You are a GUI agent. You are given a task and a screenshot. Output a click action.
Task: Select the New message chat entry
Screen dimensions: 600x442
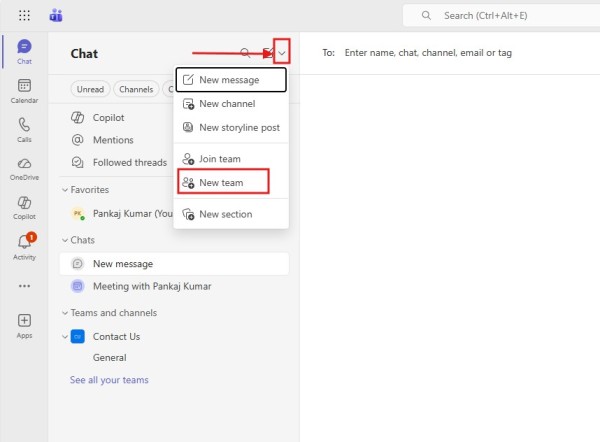pos(174,264)
